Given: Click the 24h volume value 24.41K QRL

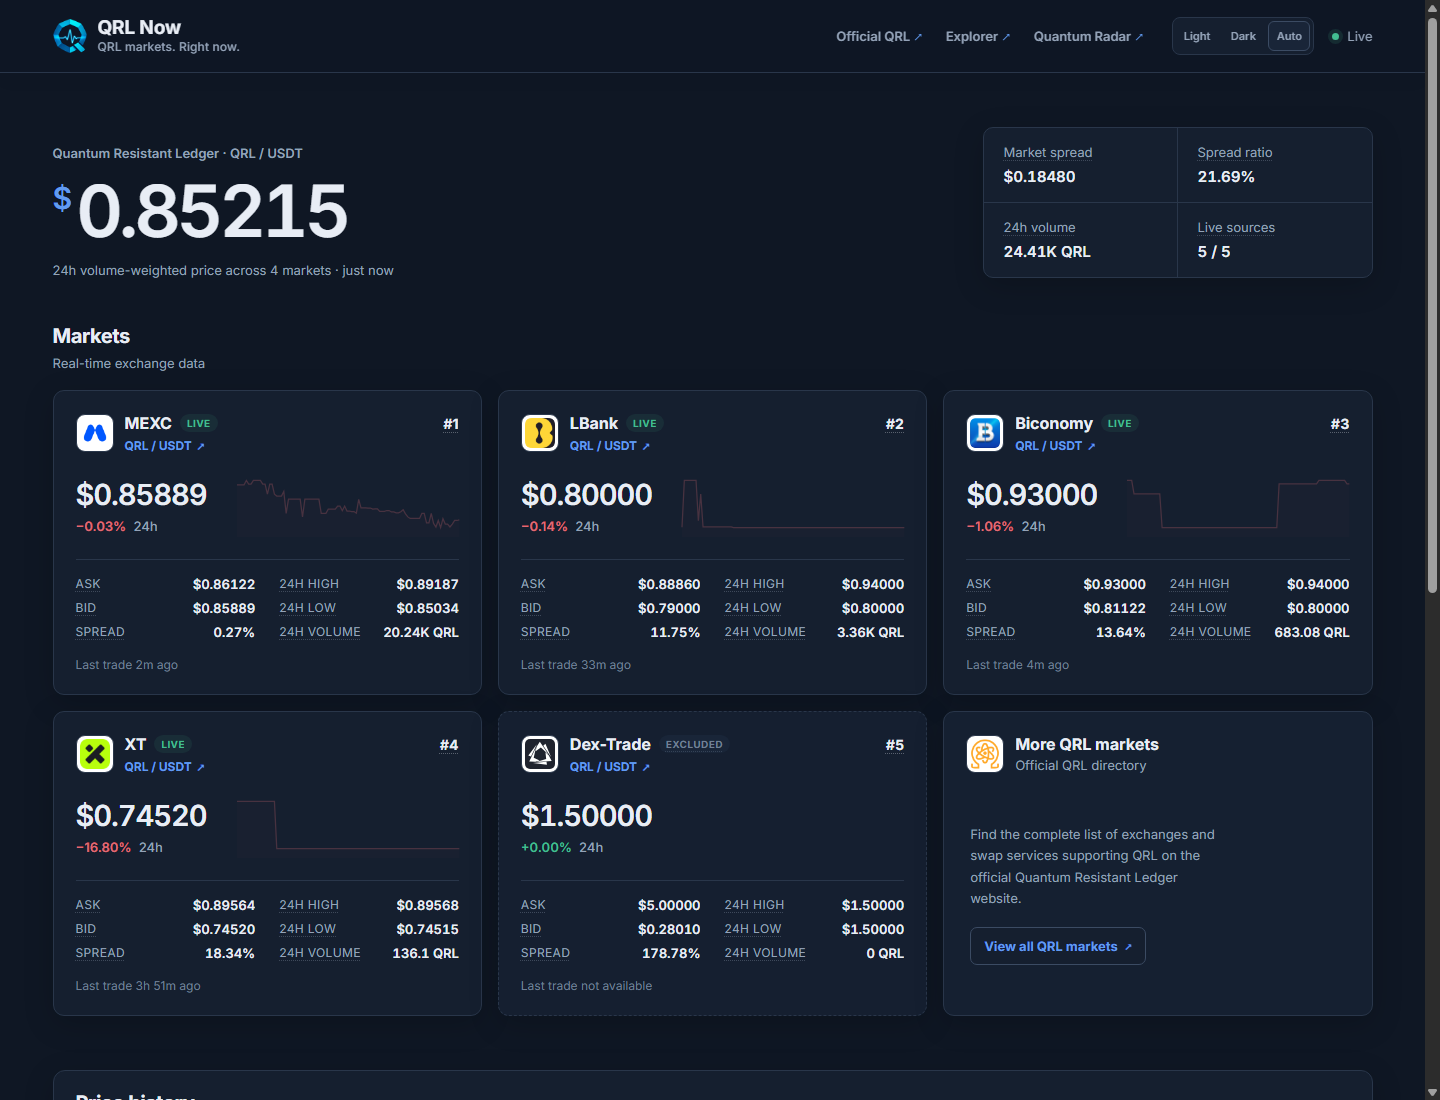Looking at the screenshot, I should (1047, 252).
